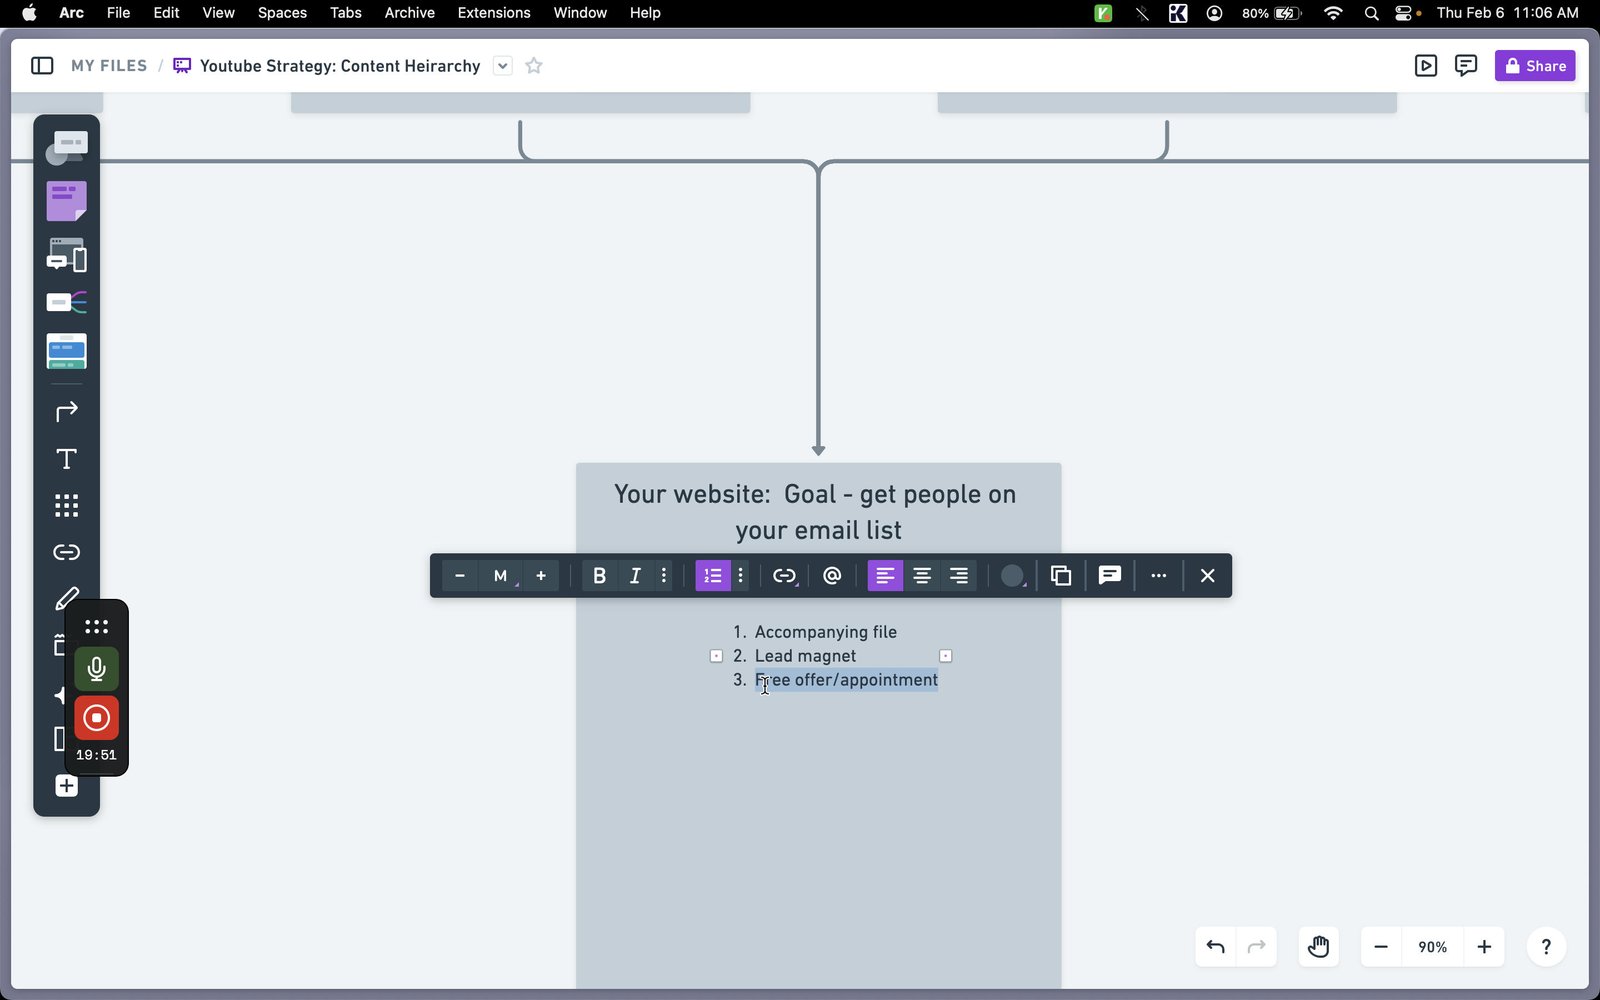Image resolution: width=1600 pixels, height=1000 pixels.
Task: Open comments panel in header
Action: click(1466, 66)
